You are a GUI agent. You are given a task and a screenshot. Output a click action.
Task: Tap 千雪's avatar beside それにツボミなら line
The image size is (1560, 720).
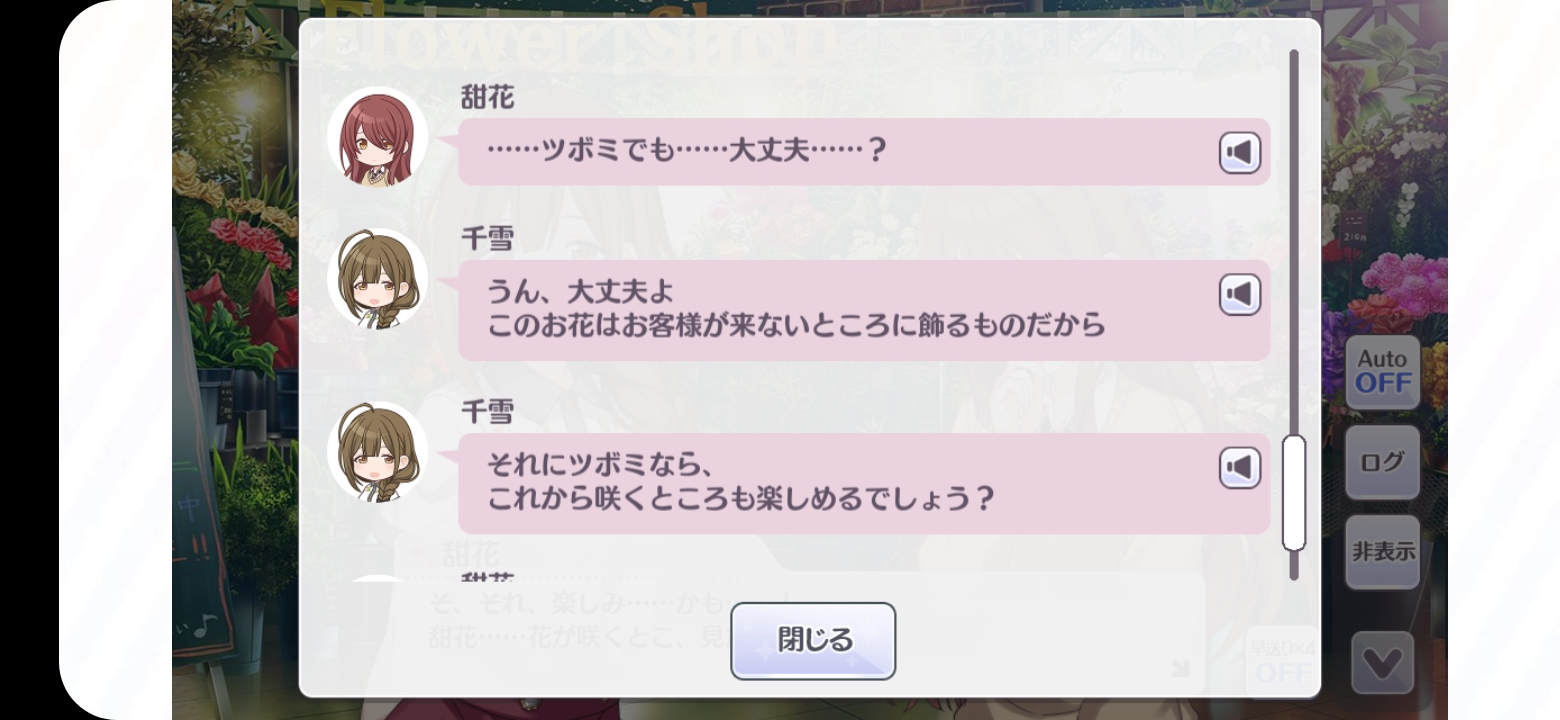377,452
